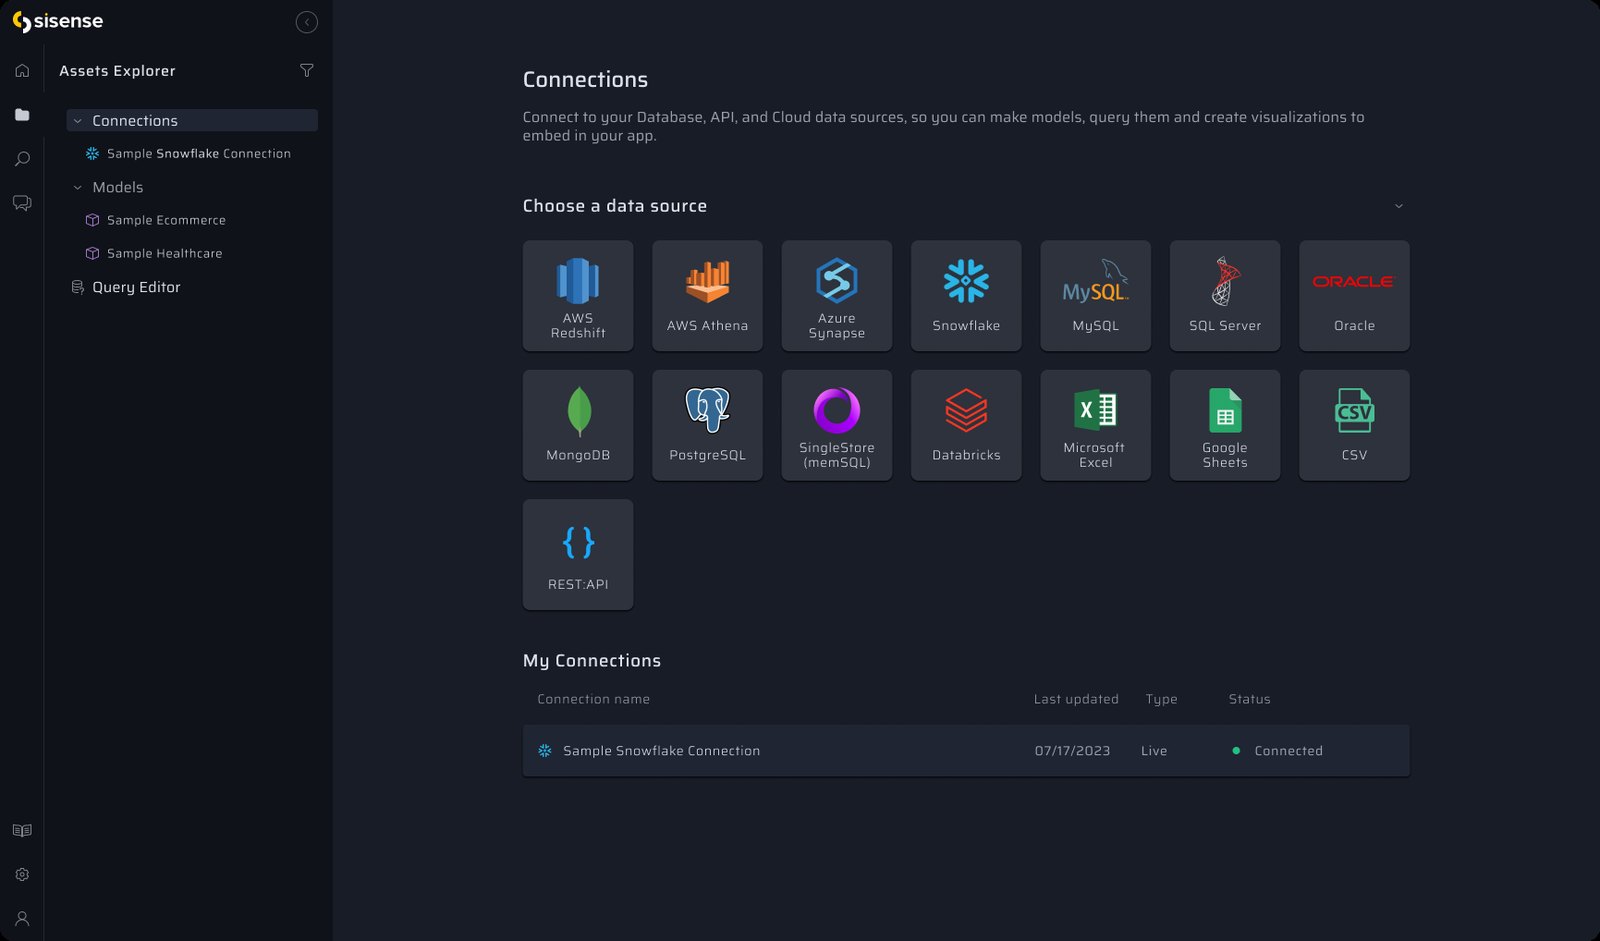
Task: Select Connections in the Assets Explorer tree
Action: pos(192,120)
